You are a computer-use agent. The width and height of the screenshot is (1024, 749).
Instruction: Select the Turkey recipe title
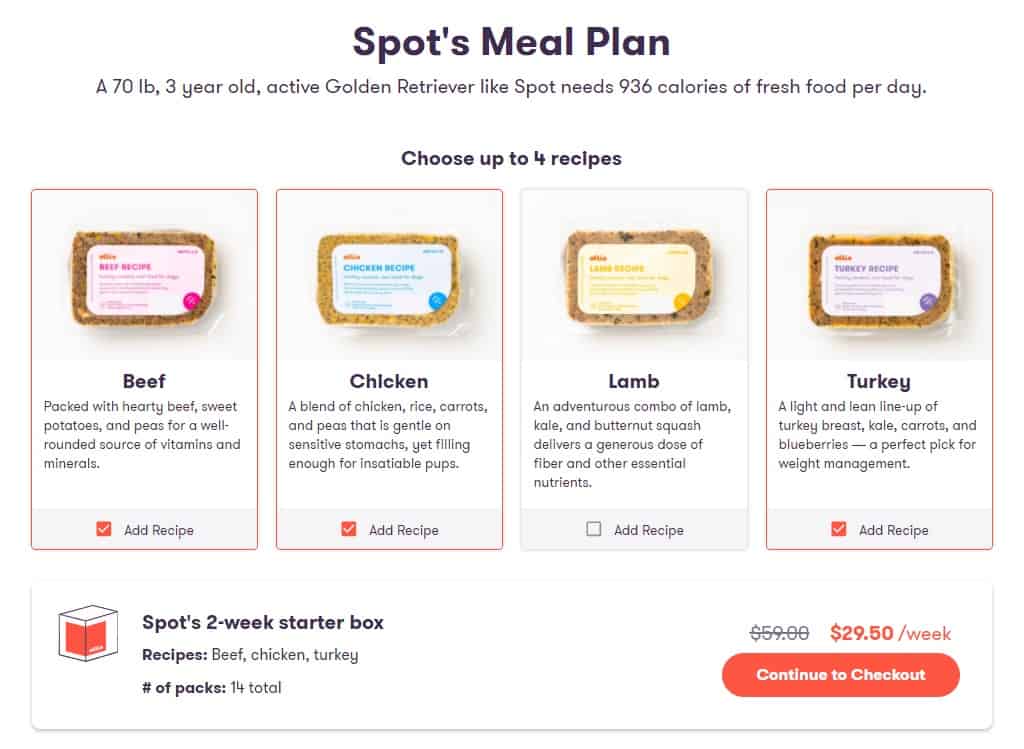coord(879,381)
